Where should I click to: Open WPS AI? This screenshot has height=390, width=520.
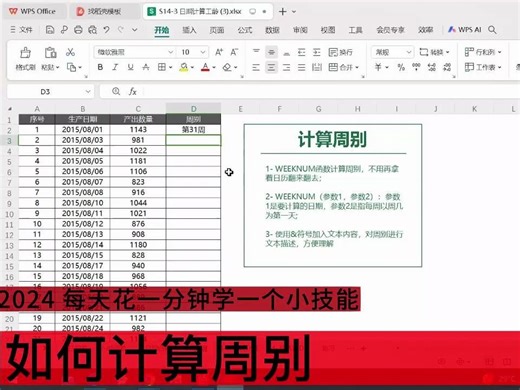tap(465, 30)
